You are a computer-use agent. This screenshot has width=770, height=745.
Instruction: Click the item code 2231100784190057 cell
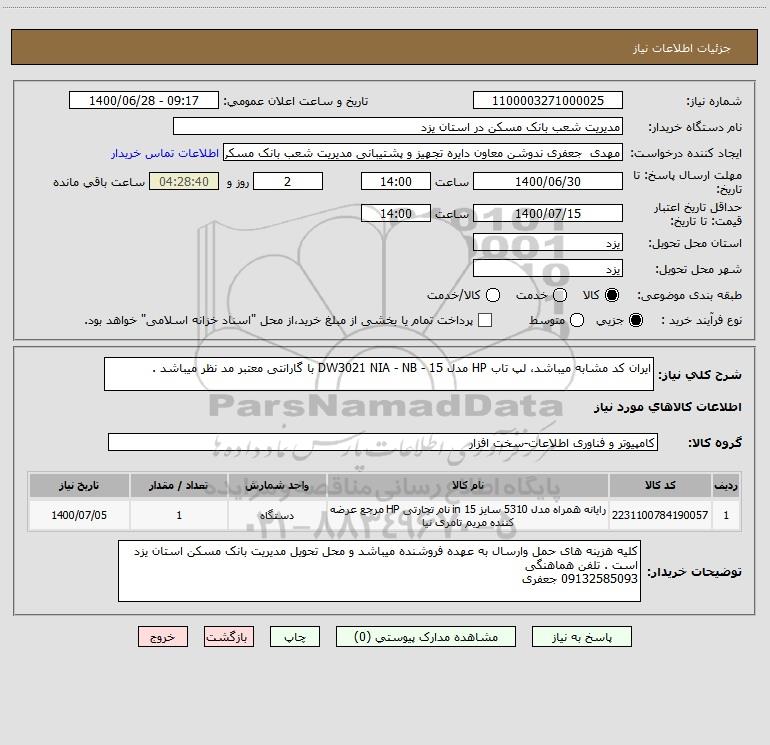(x=660, y=515)
